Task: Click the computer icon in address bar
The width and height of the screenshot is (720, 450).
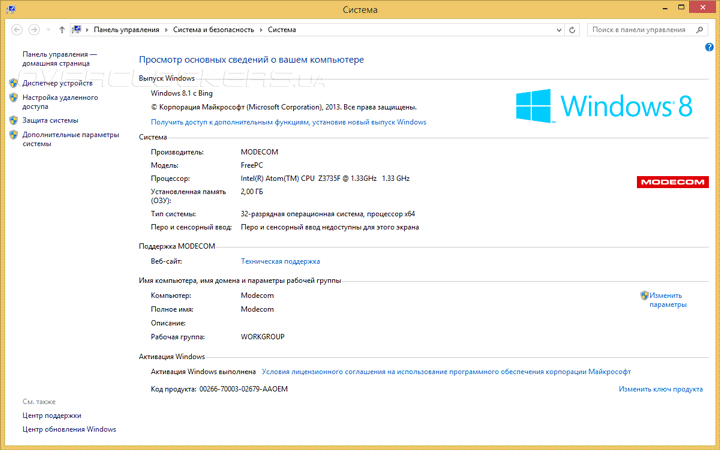Action: point(77,29)
